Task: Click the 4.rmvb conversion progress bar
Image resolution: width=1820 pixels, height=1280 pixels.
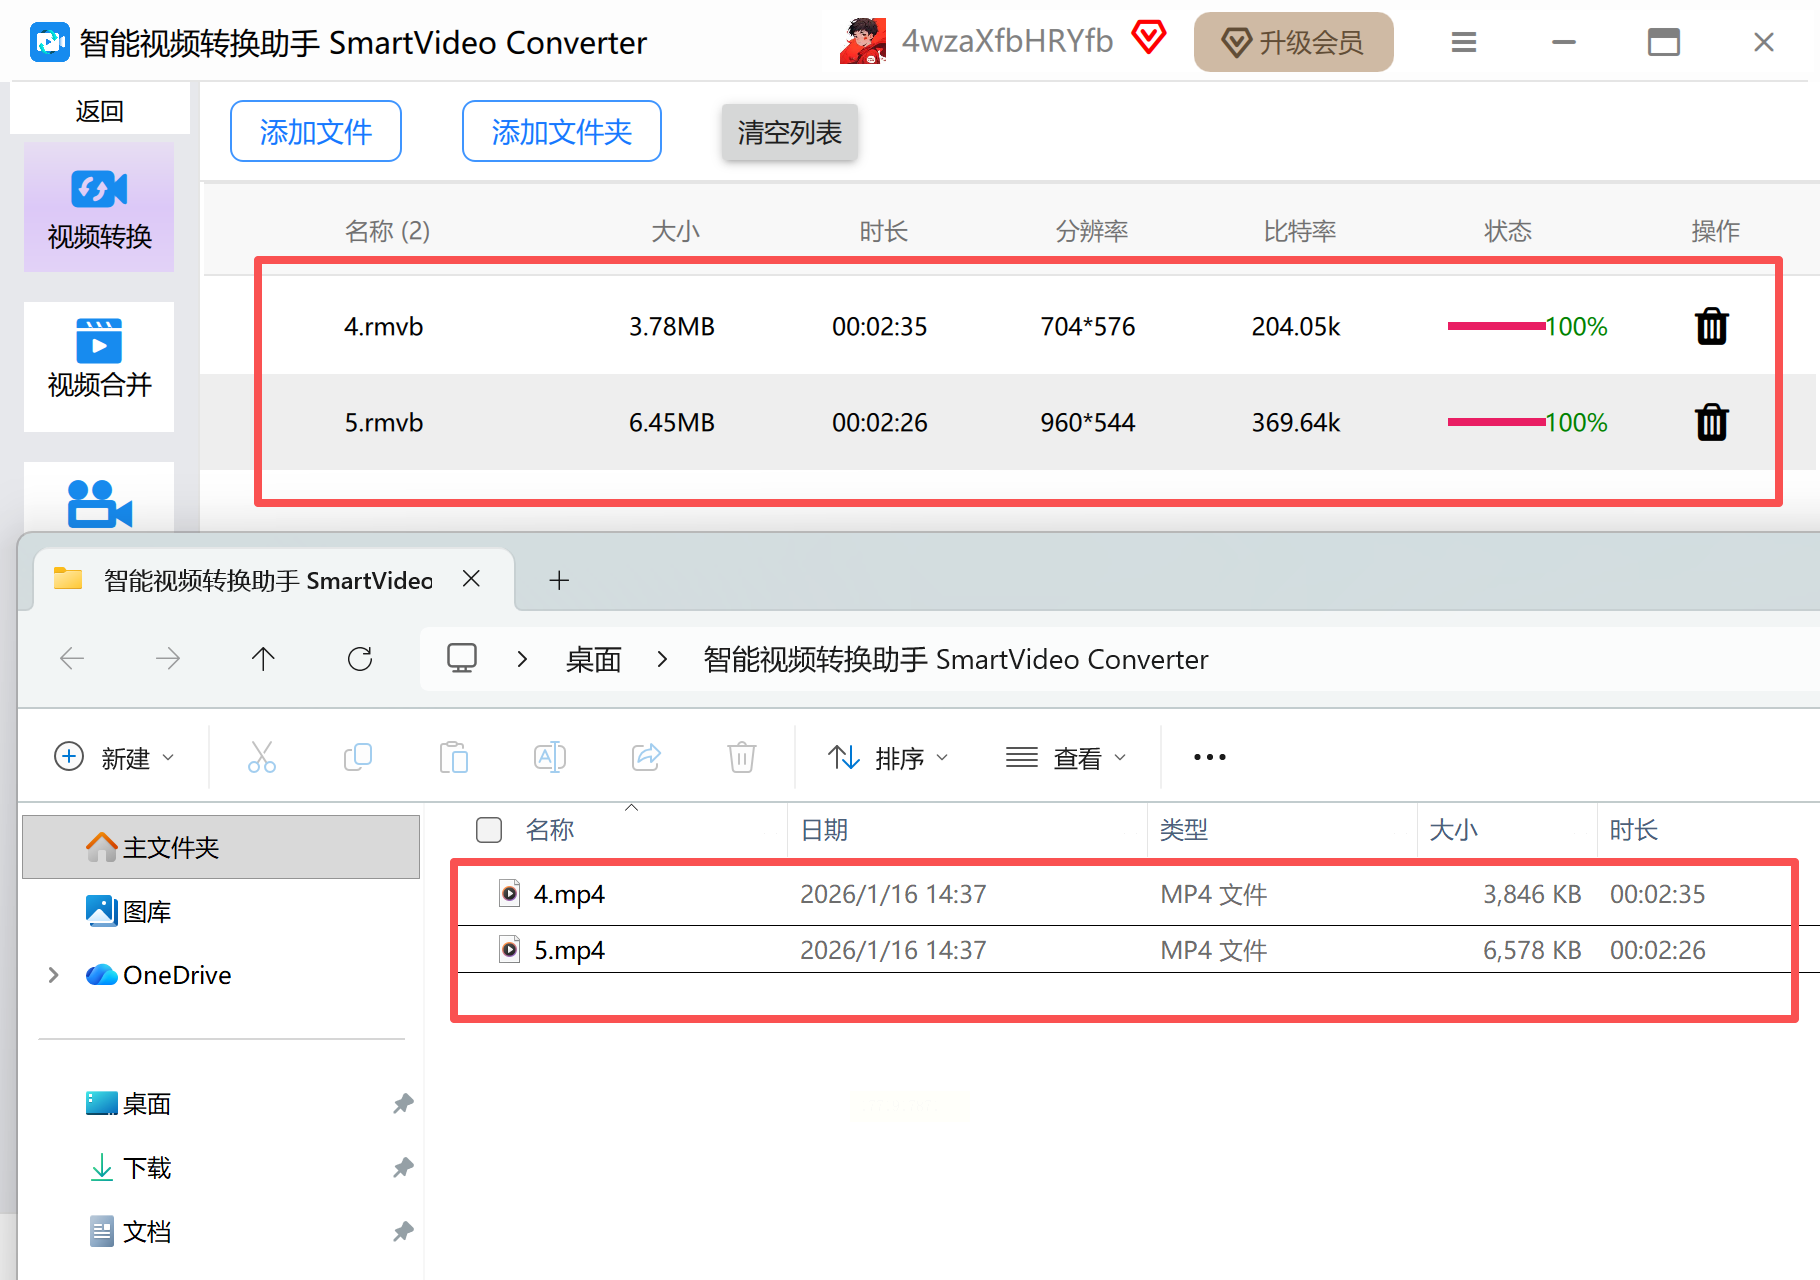Action: (1496, 326)
